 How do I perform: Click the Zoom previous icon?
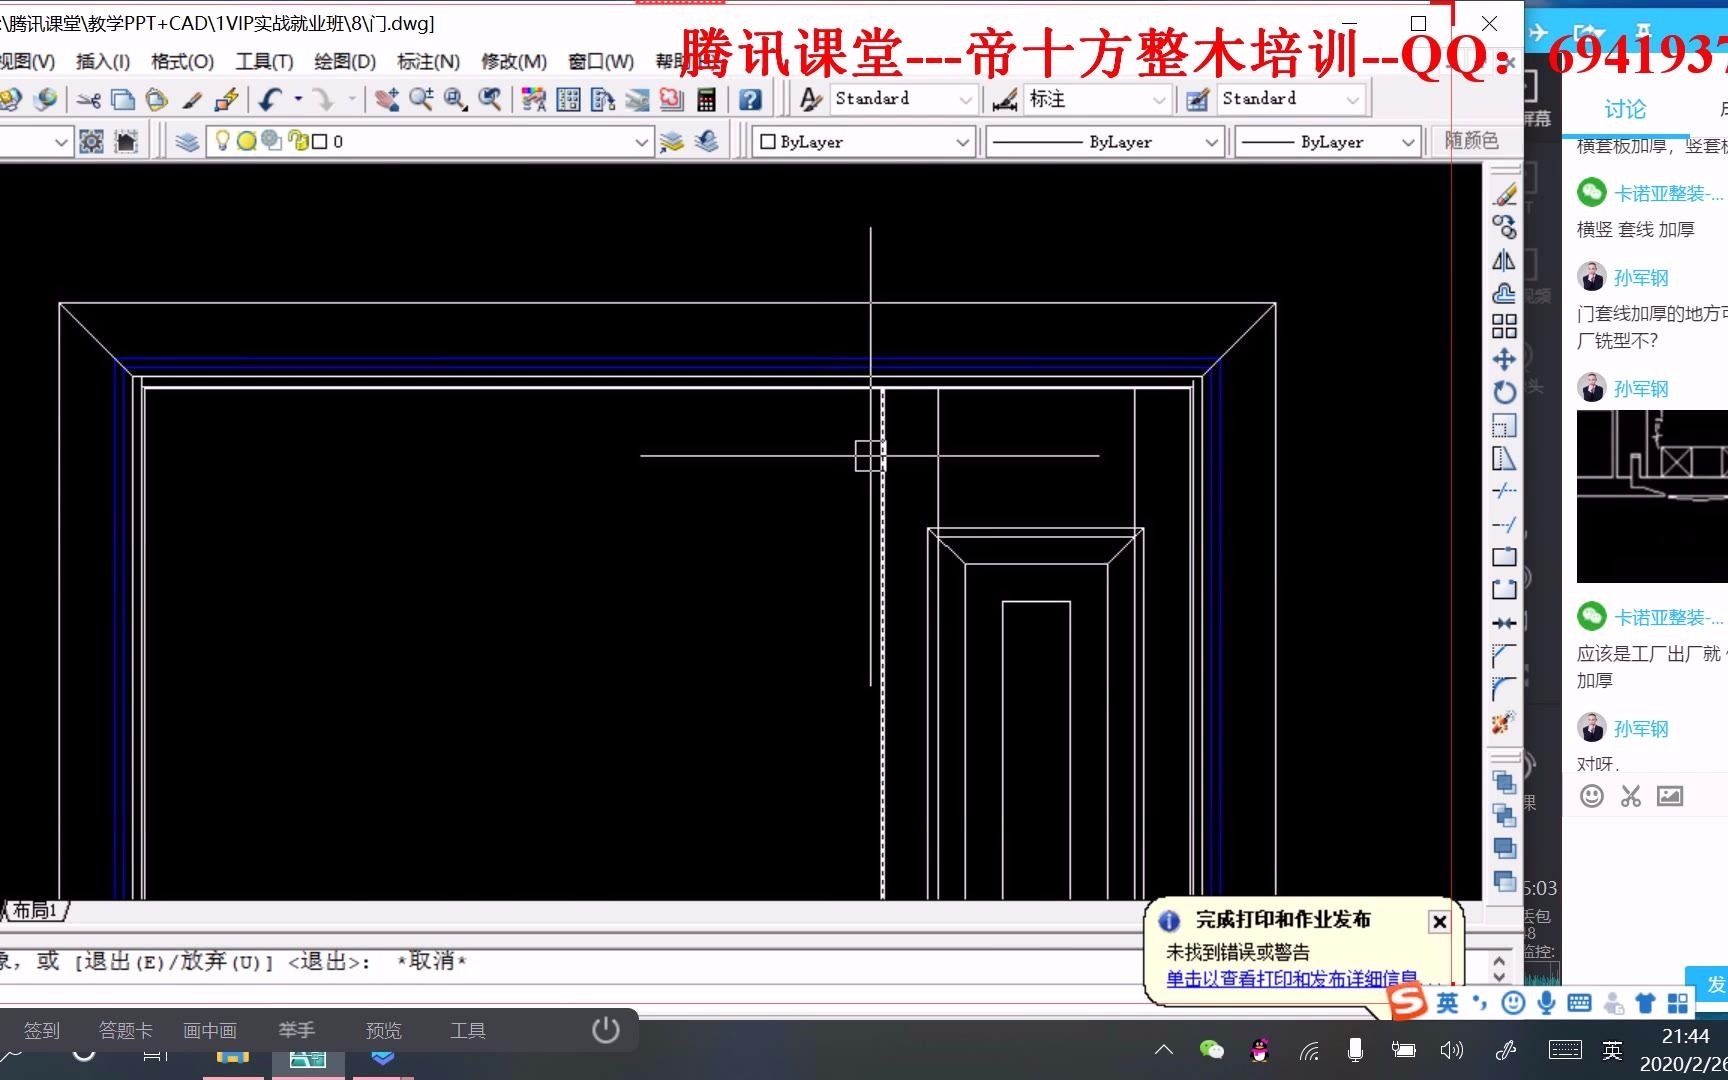click(489, 100)
